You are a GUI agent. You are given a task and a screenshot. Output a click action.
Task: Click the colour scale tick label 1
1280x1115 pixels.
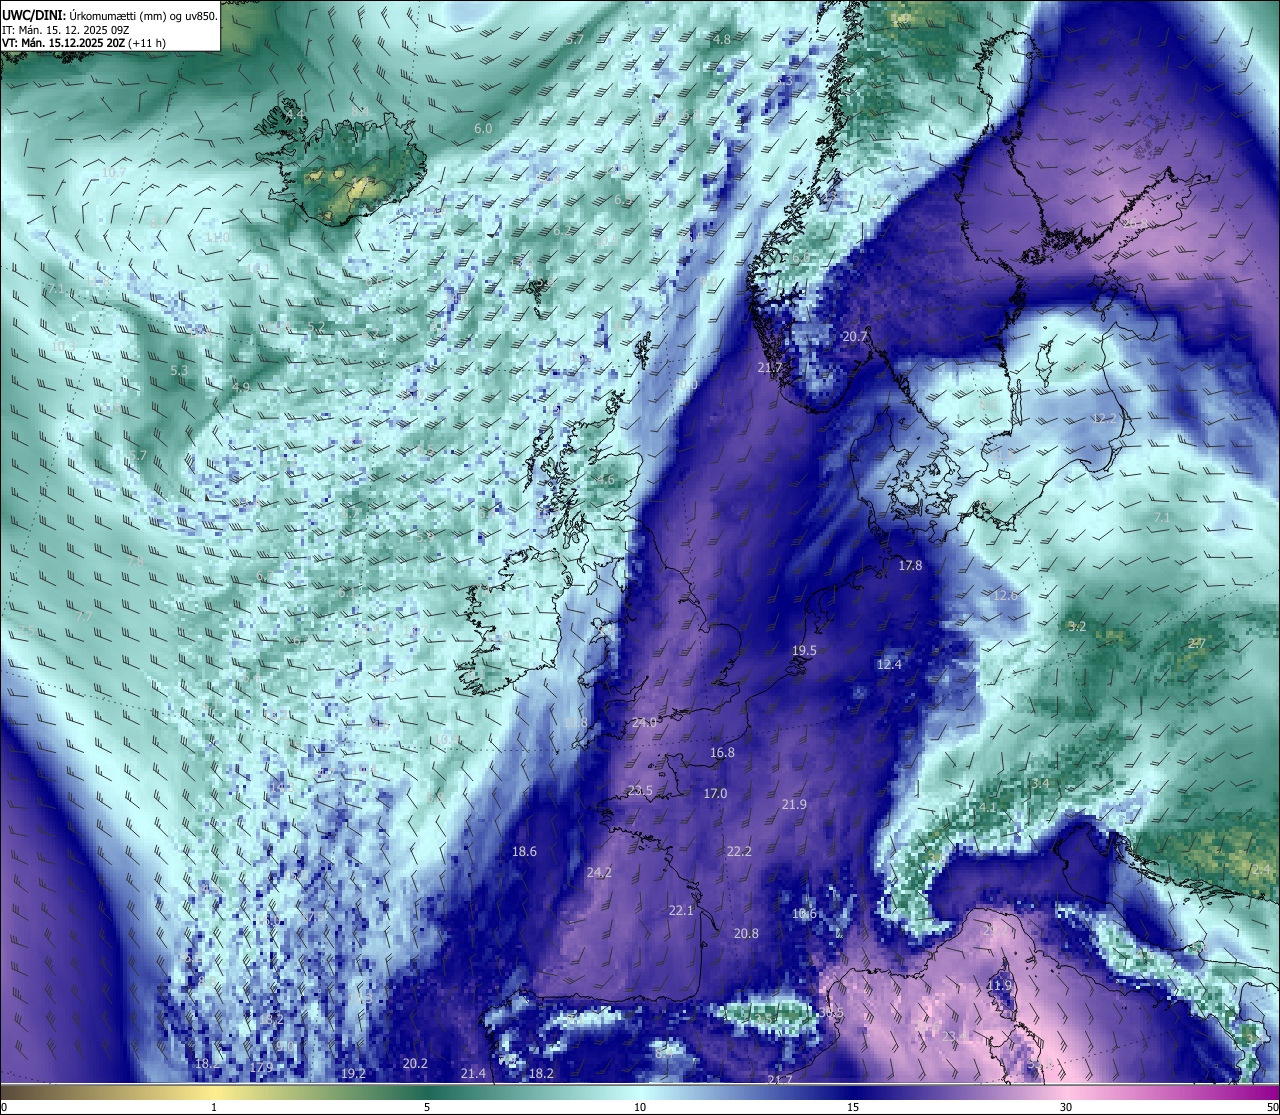pos(214,1107)
